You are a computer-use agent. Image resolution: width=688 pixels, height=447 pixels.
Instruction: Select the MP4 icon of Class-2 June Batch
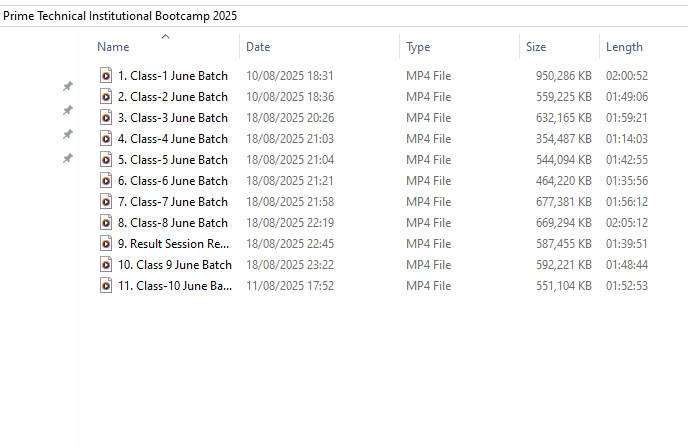click(106, 97)
